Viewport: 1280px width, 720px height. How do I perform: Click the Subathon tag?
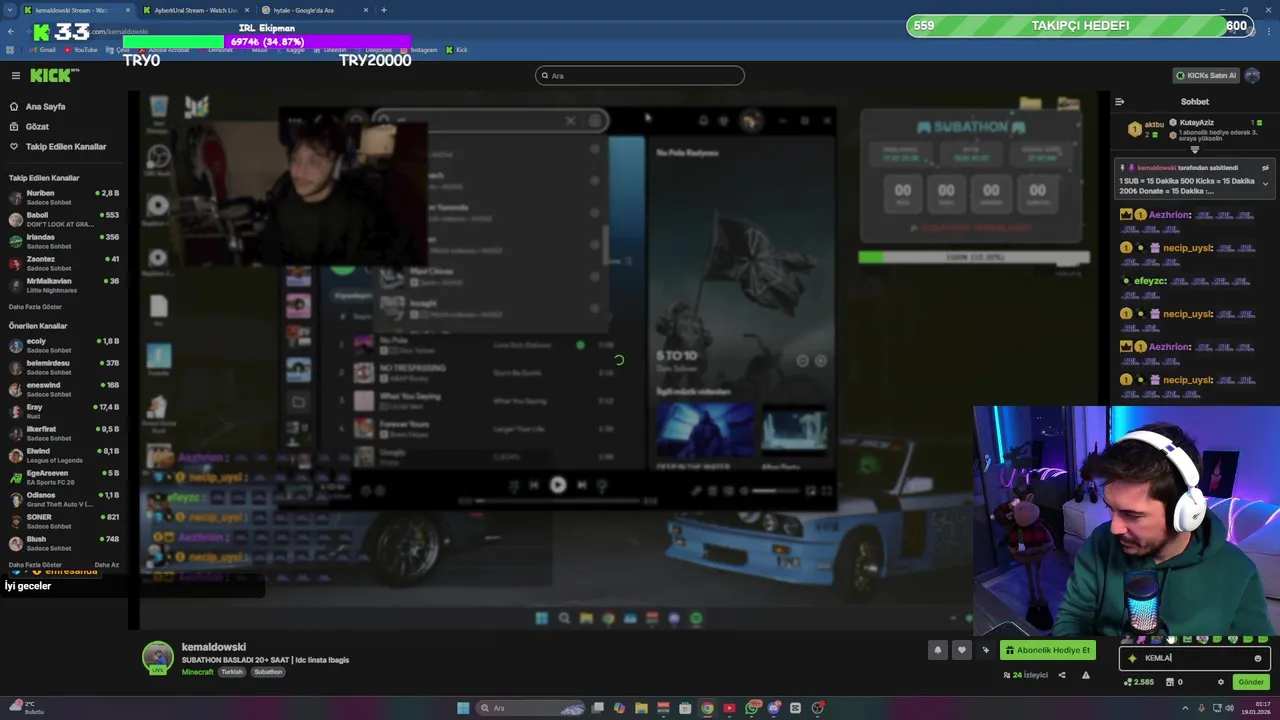point(268,672)
